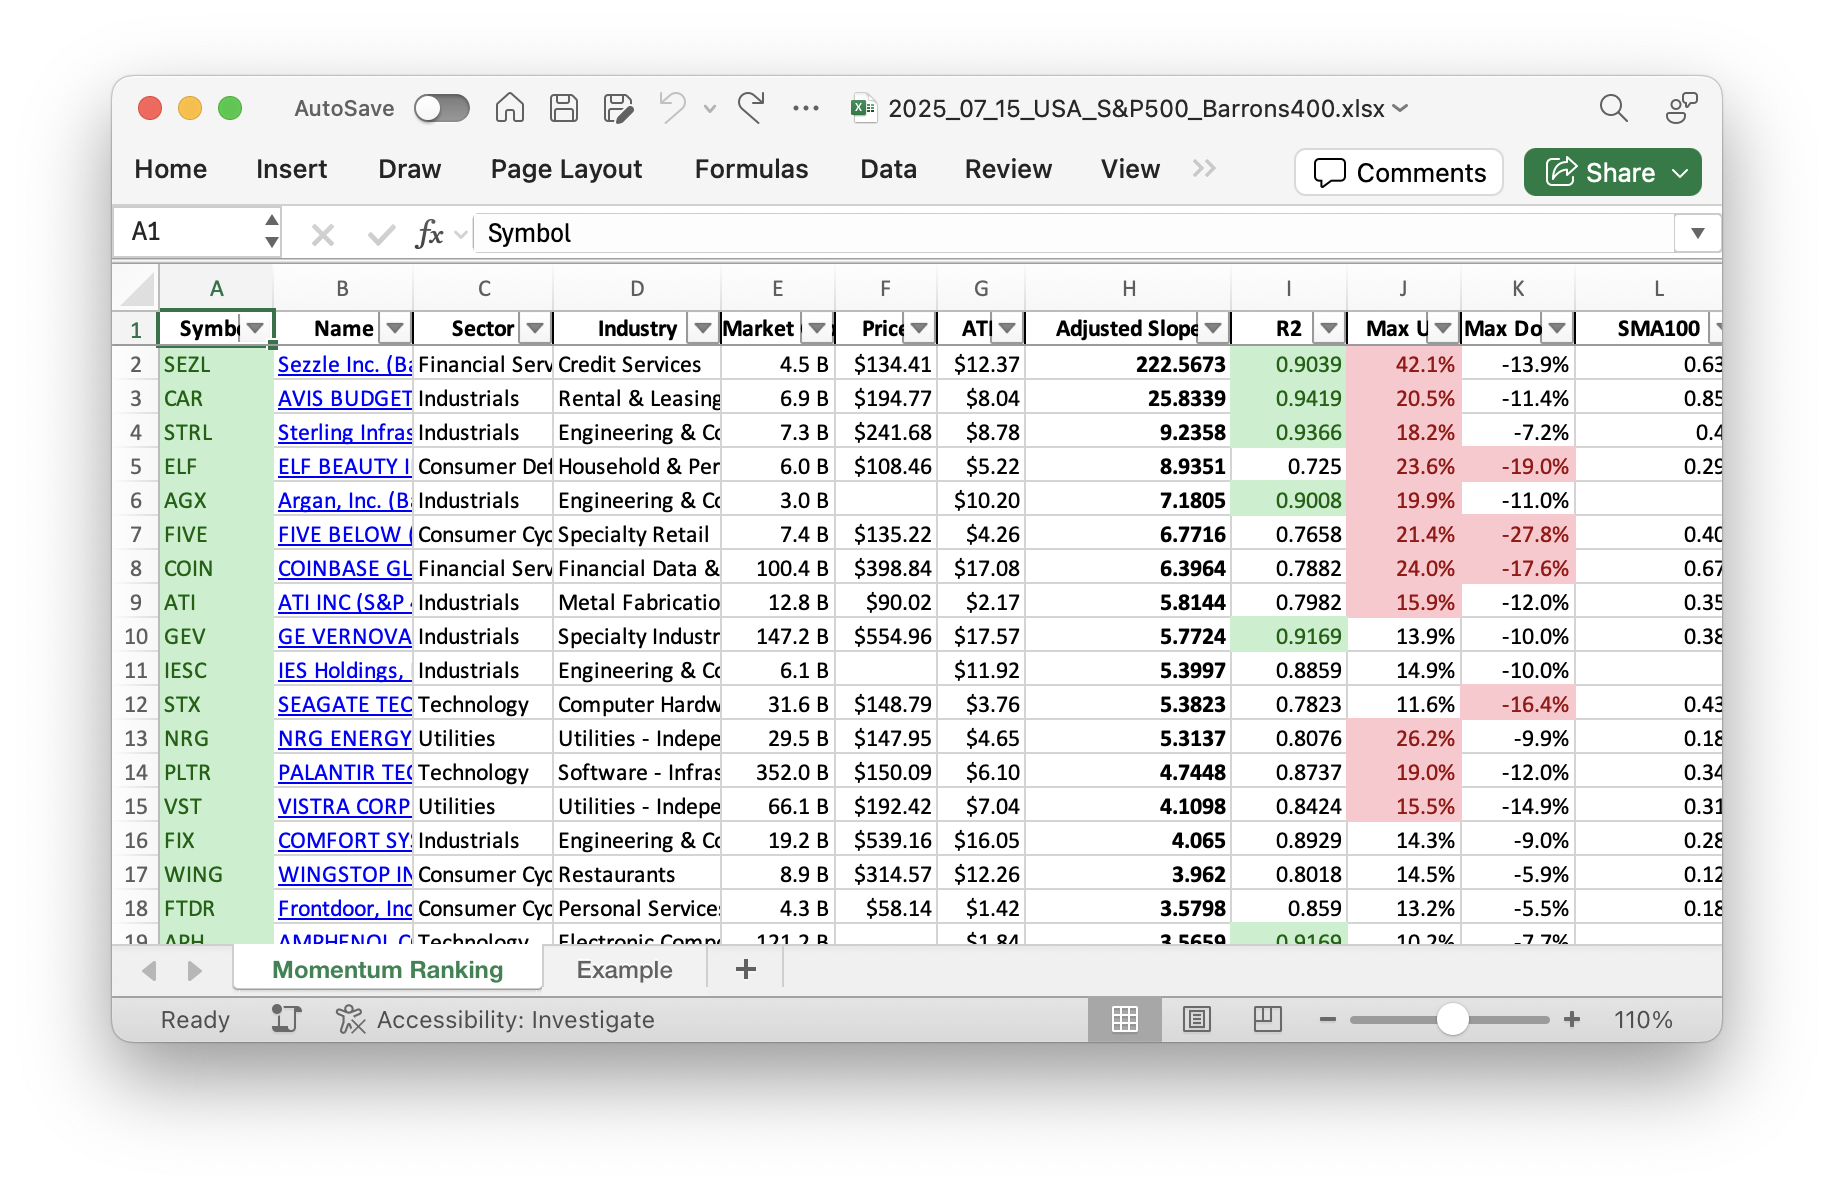Click the Redo arrow icon
This screenshot has height=1190, width=1834.
(751, 108)
